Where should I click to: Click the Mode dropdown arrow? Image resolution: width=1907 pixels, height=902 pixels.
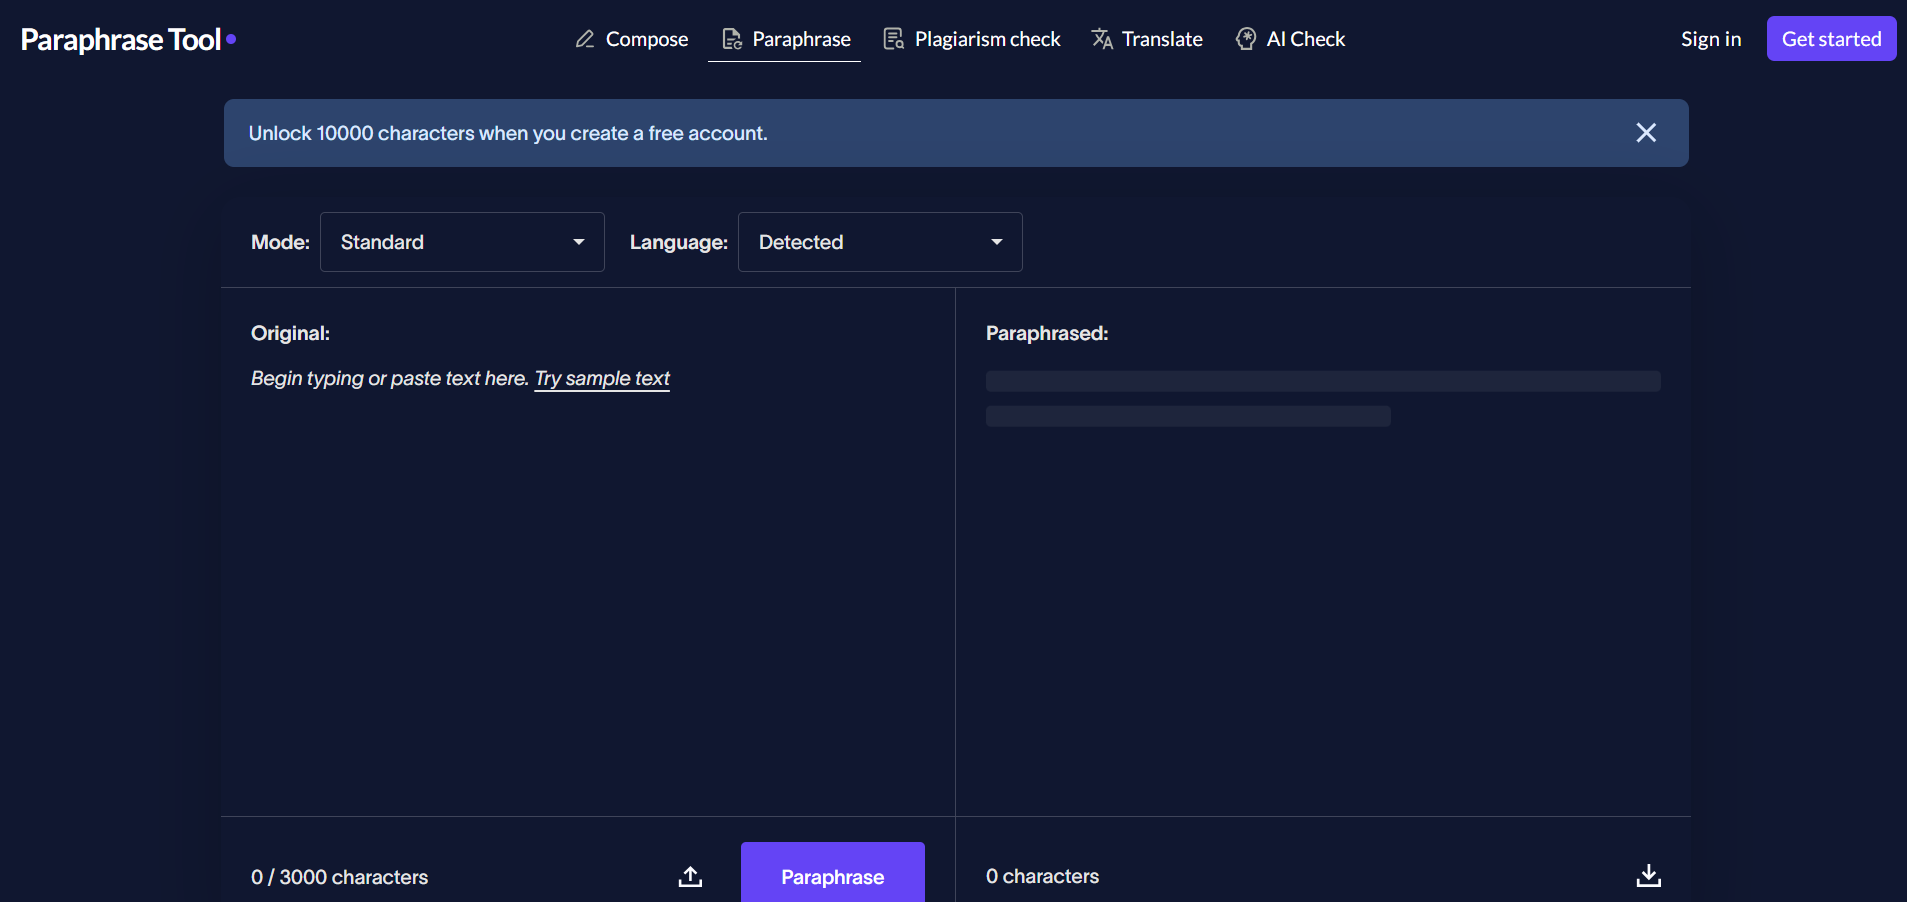579,242
